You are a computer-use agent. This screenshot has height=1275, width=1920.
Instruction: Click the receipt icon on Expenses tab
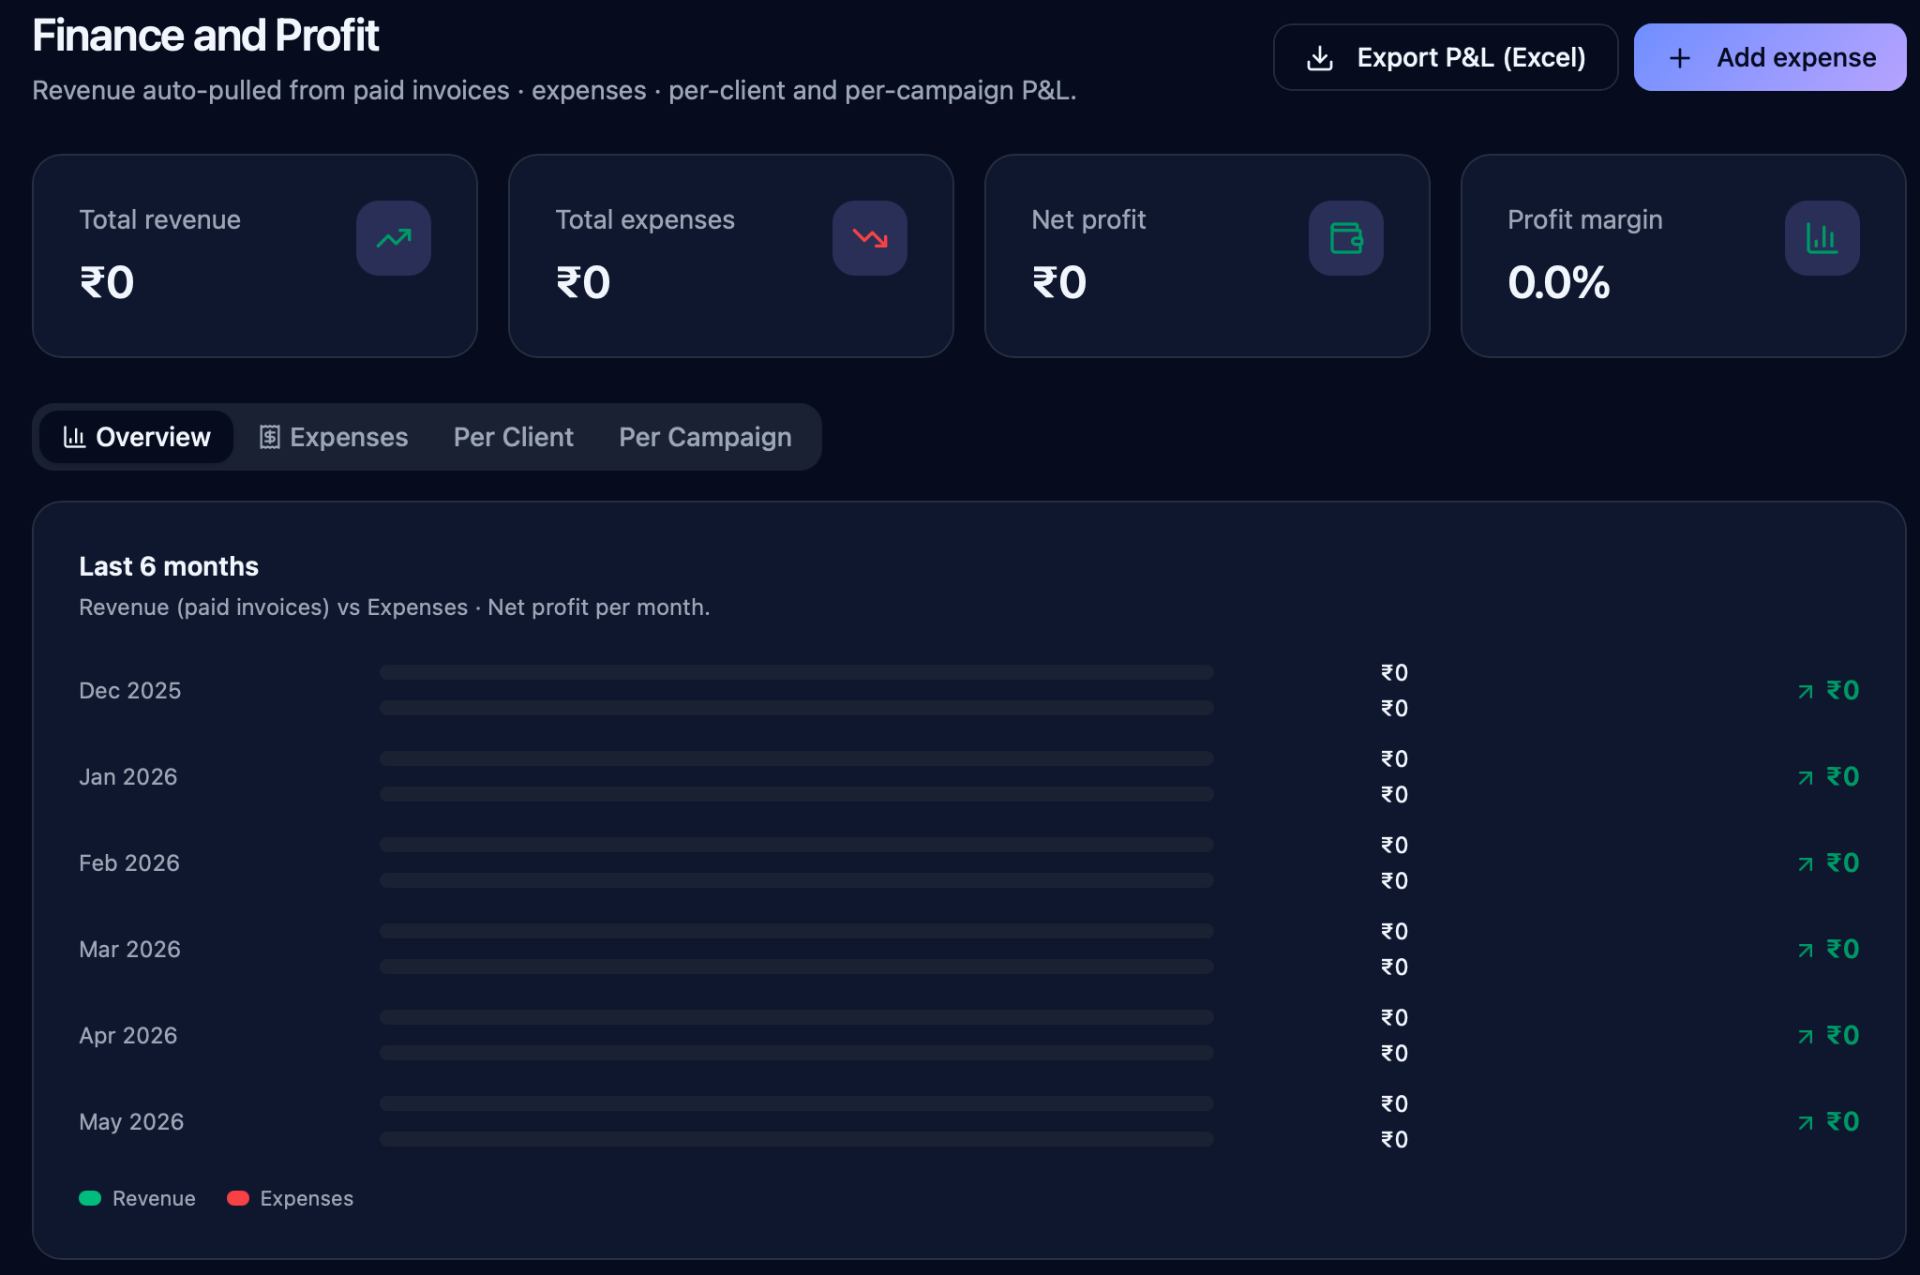pyautogui.click(x=269, y=437)
